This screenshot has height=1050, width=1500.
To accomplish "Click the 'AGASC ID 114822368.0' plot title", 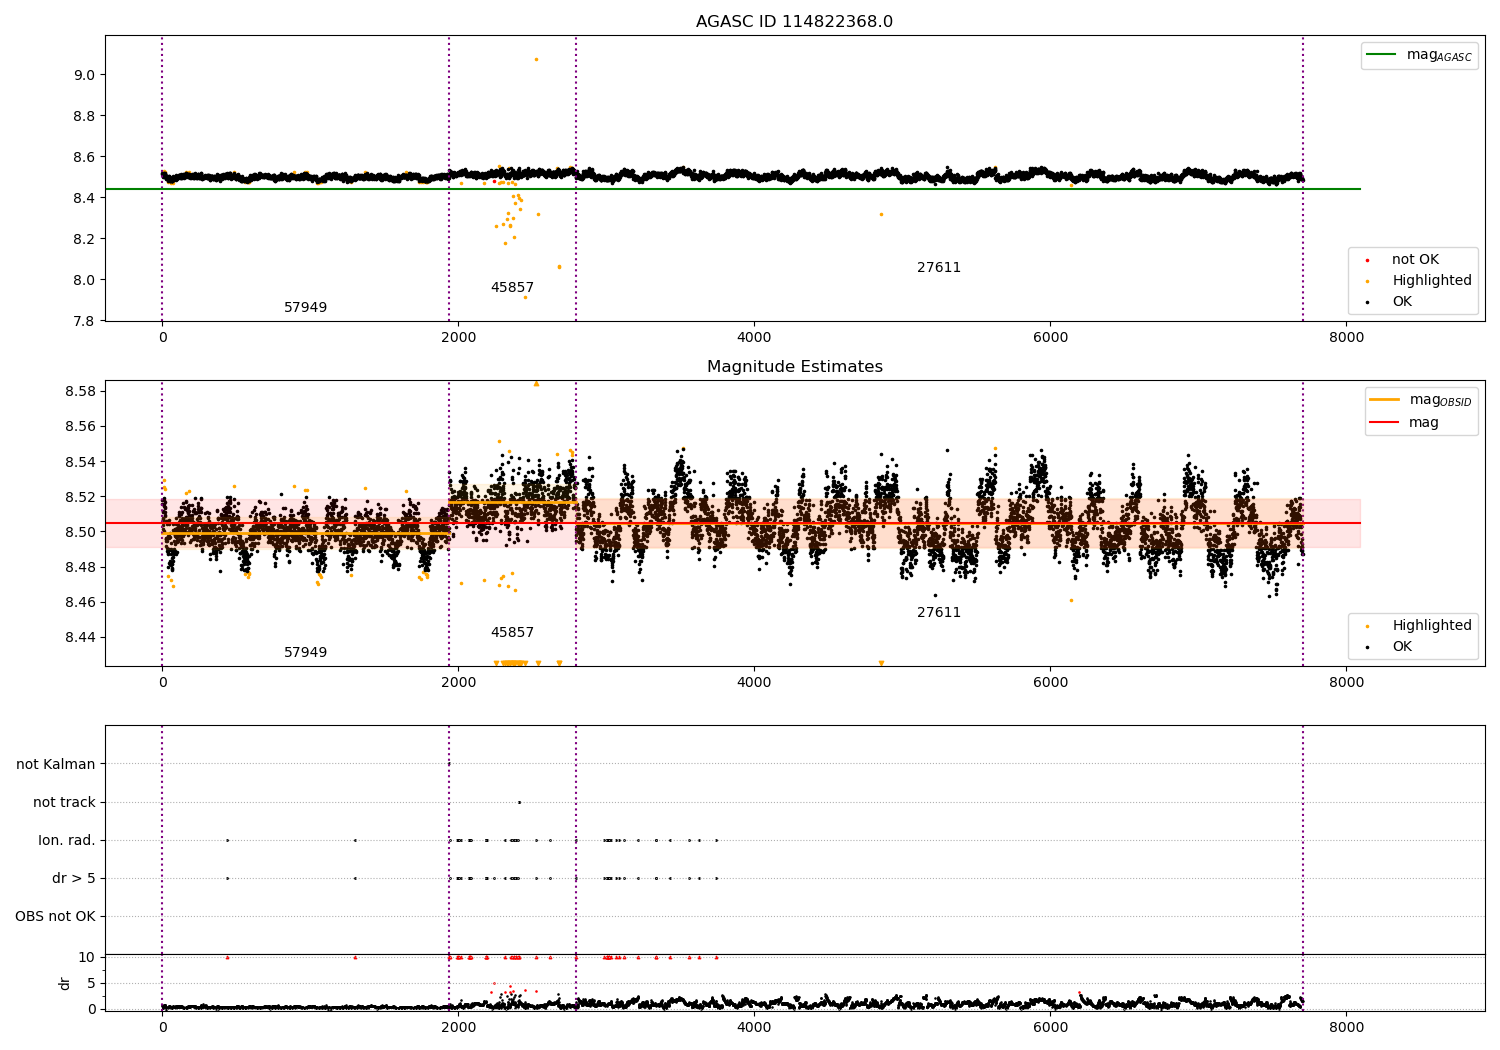I will tap(794, 22).
